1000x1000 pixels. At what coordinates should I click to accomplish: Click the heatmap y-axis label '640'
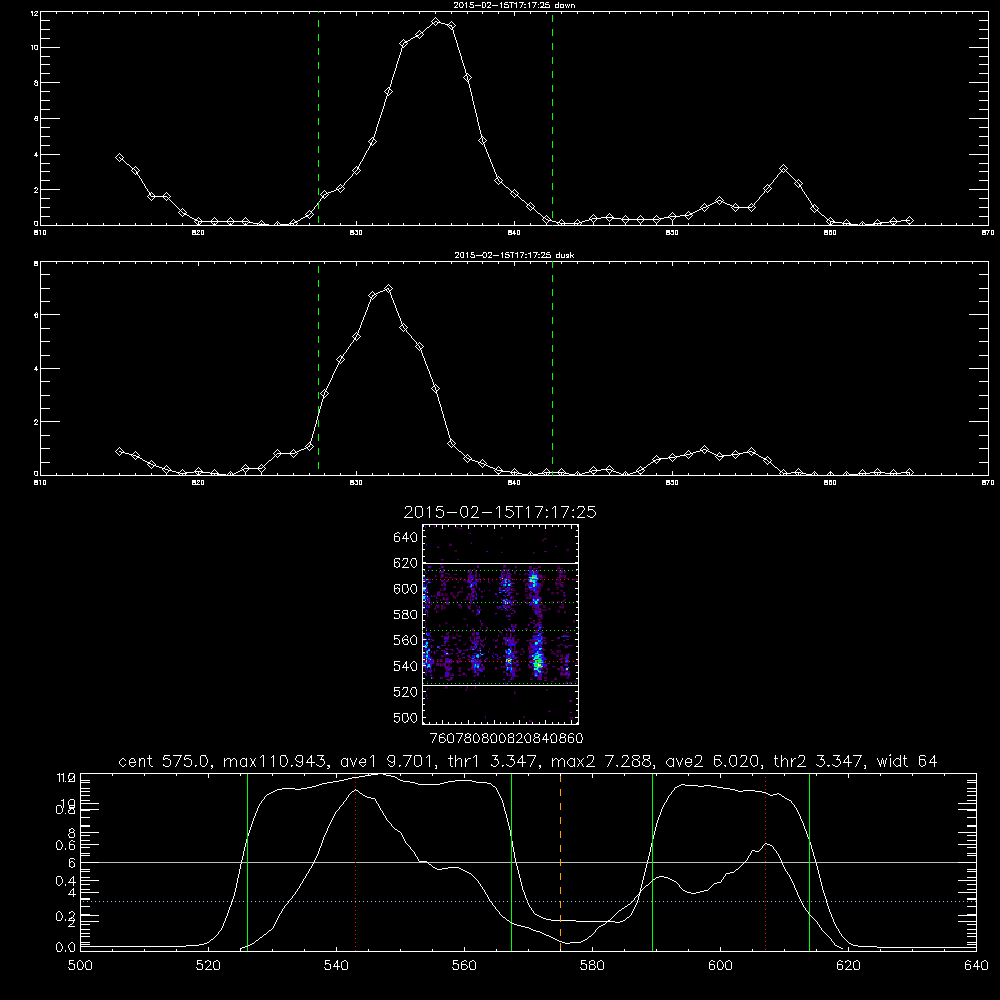pos(406,538)
